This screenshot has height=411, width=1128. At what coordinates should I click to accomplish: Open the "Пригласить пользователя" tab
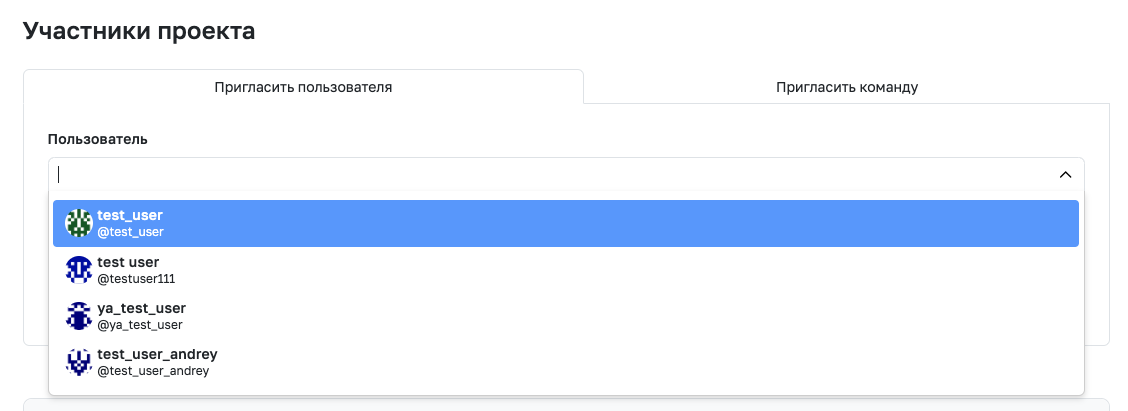tap(303, 87)
